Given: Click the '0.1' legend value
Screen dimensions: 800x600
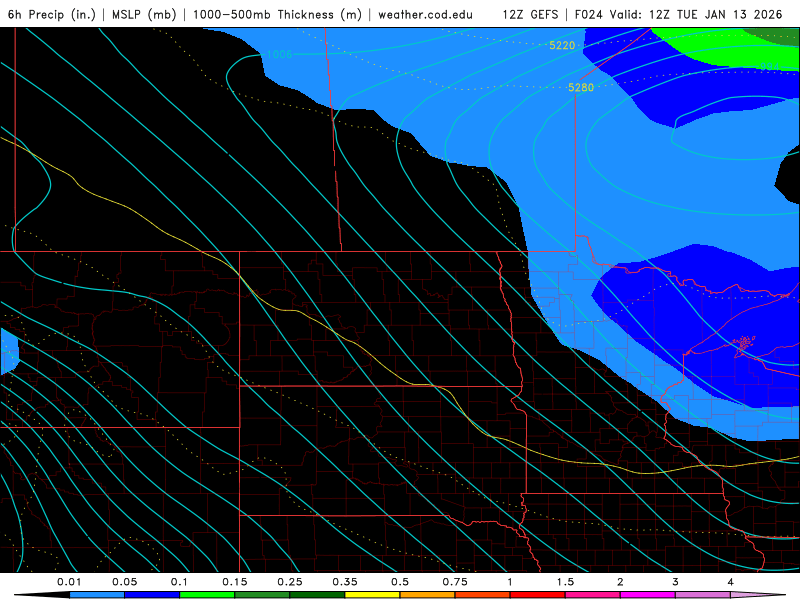Looking at the screenshot, I should (179, 582).
